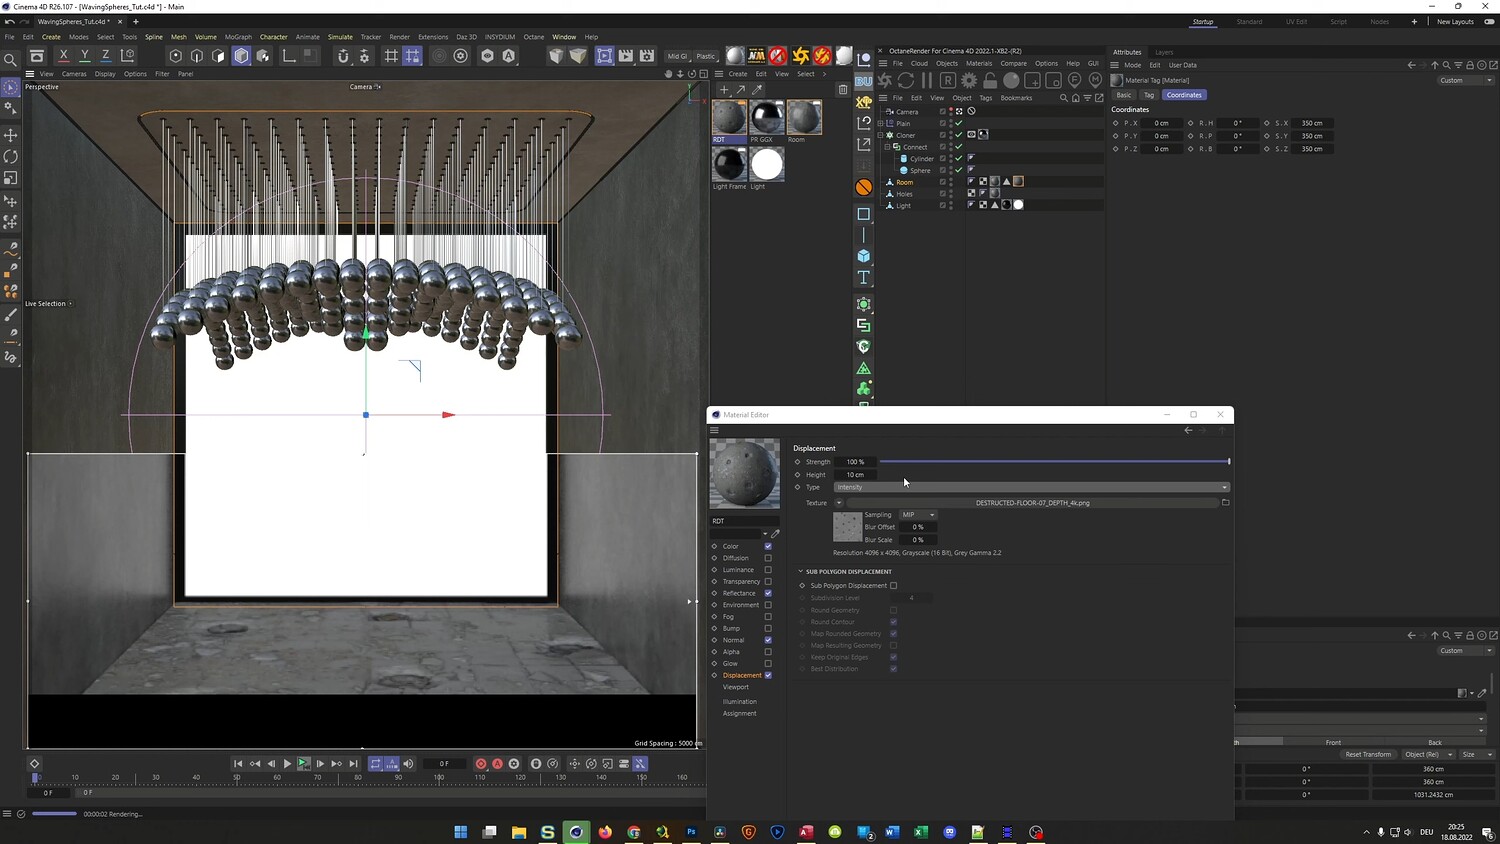This screenshot has width=1500, height=844.
Task: Click the render to picture viewer icon
Action: click(x=626, y=56)
